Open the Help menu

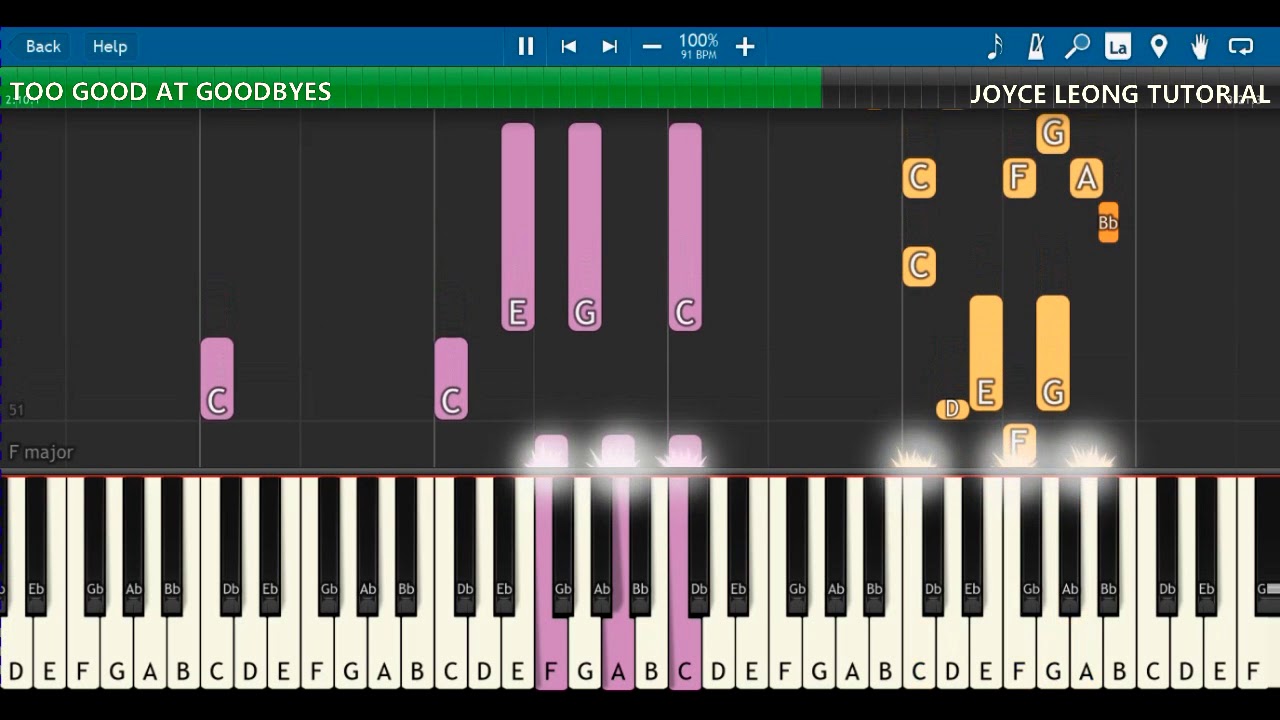110,46
